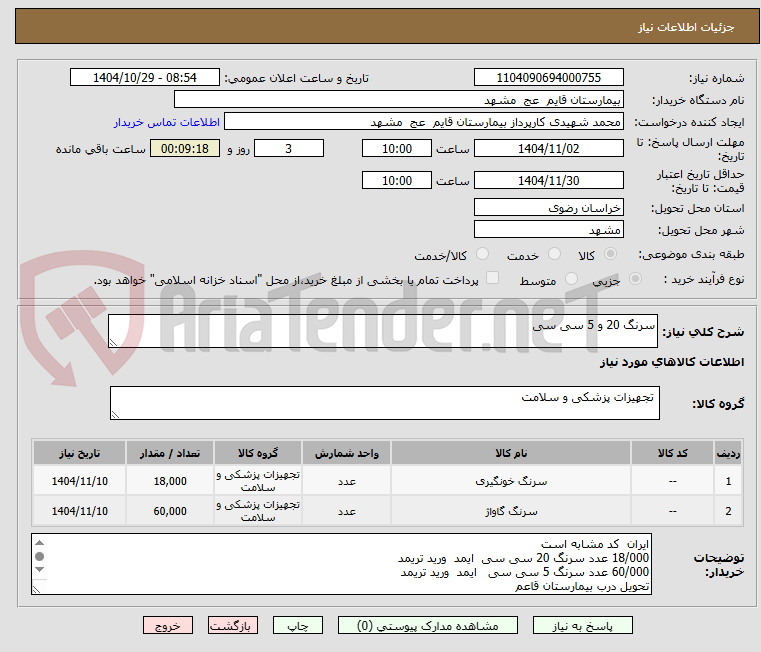
Task: Click the ایجاد کننده درخواست field
Action: (x=423, y=121)
